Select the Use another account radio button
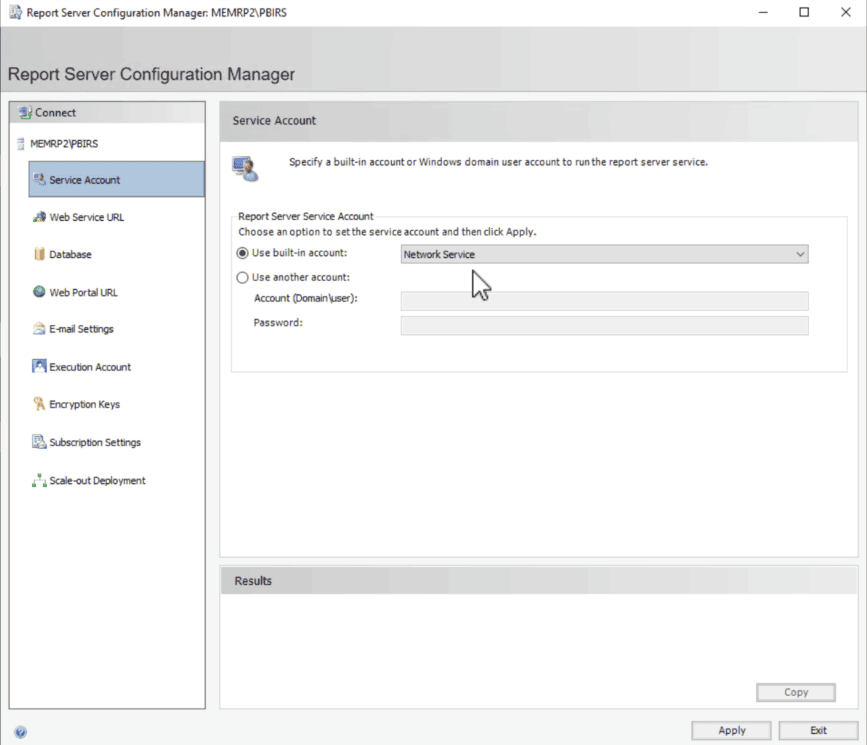The image size is (867, 745). click(x=242, y=277)
